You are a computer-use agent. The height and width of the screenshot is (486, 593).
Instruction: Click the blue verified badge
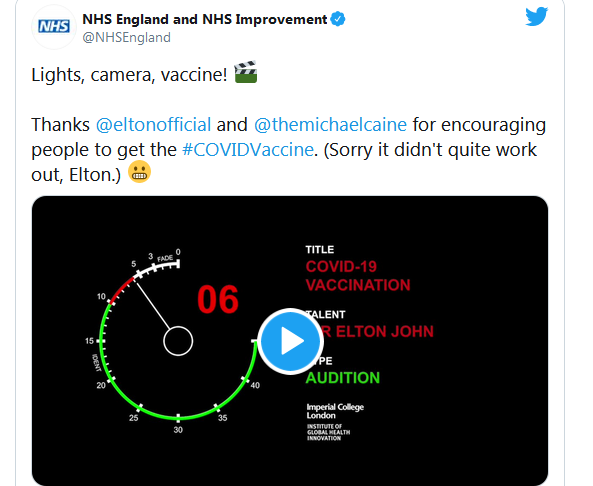click(338, 19)
